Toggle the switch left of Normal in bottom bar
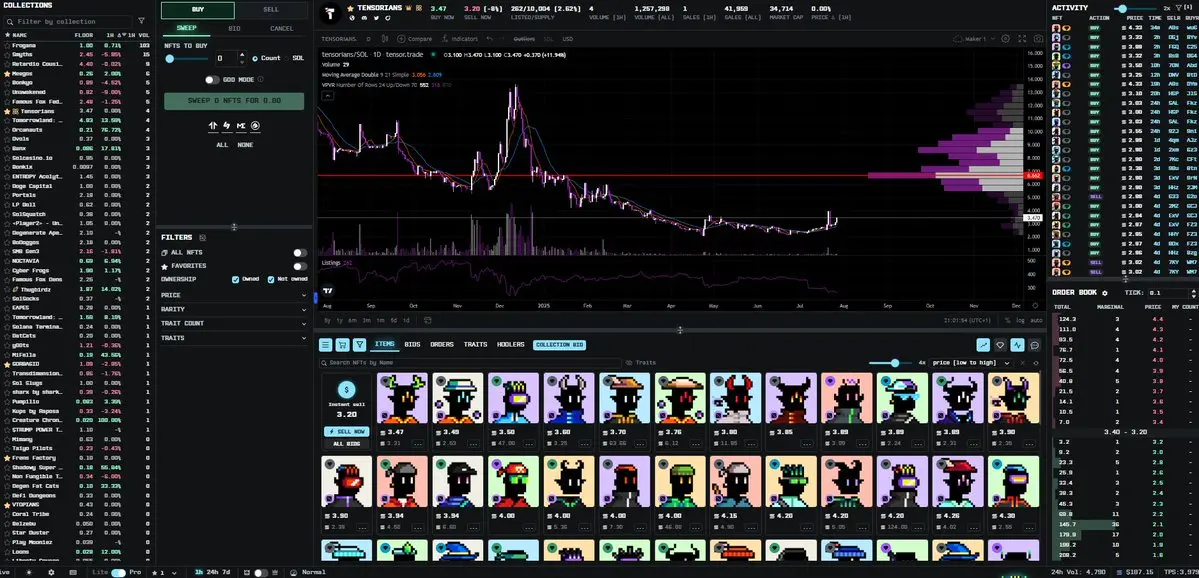1199x578 pixels. pos(261,572)
